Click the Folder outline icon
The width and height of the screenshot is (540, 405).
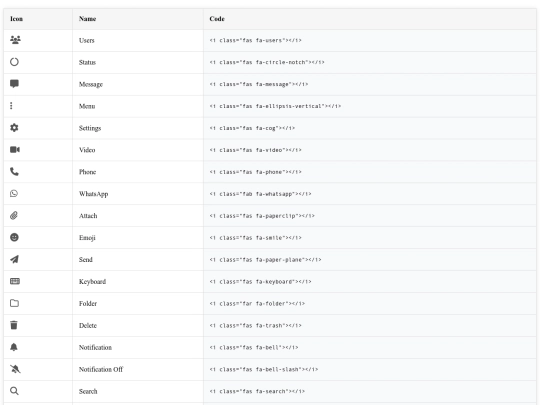pos(14,303)
